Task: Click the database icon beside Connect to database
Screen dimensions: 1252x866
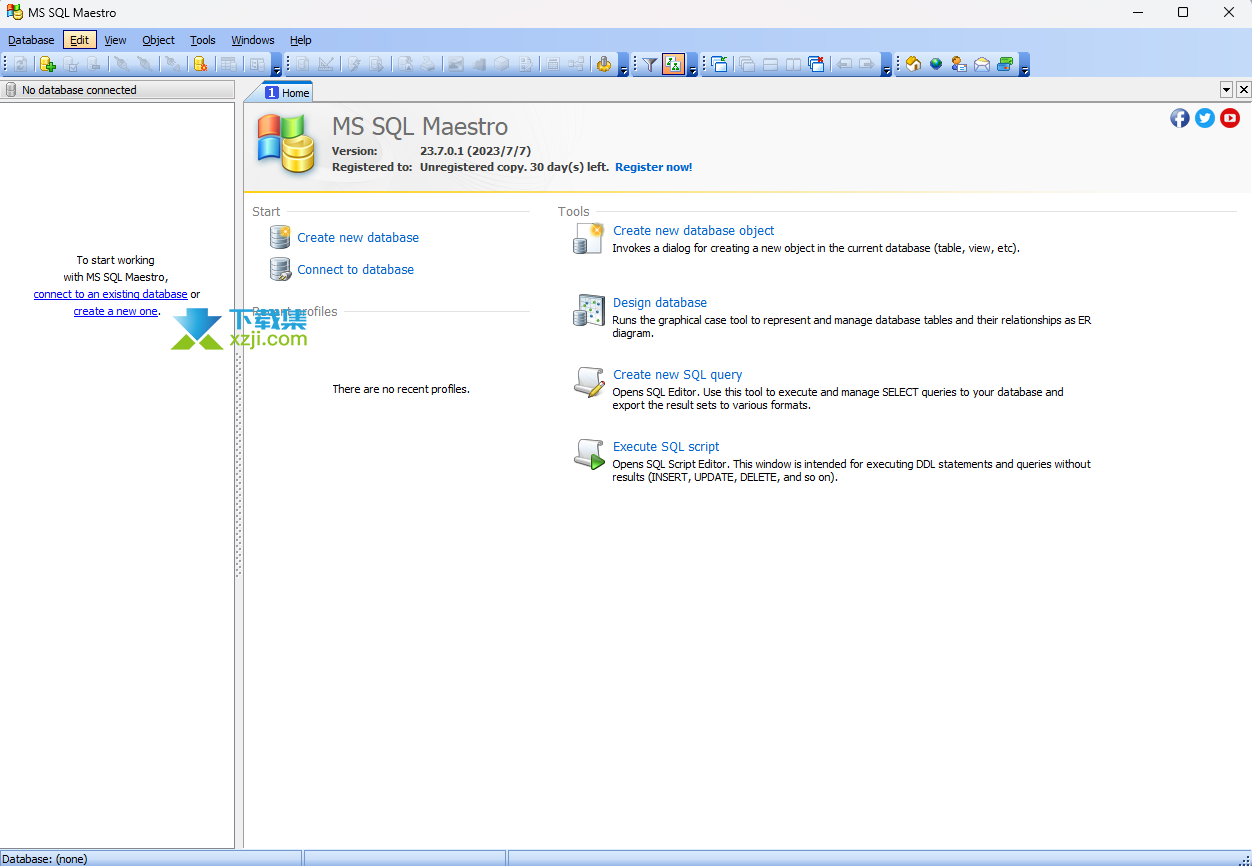Action: pyautogui.click(x=280, y=269)
